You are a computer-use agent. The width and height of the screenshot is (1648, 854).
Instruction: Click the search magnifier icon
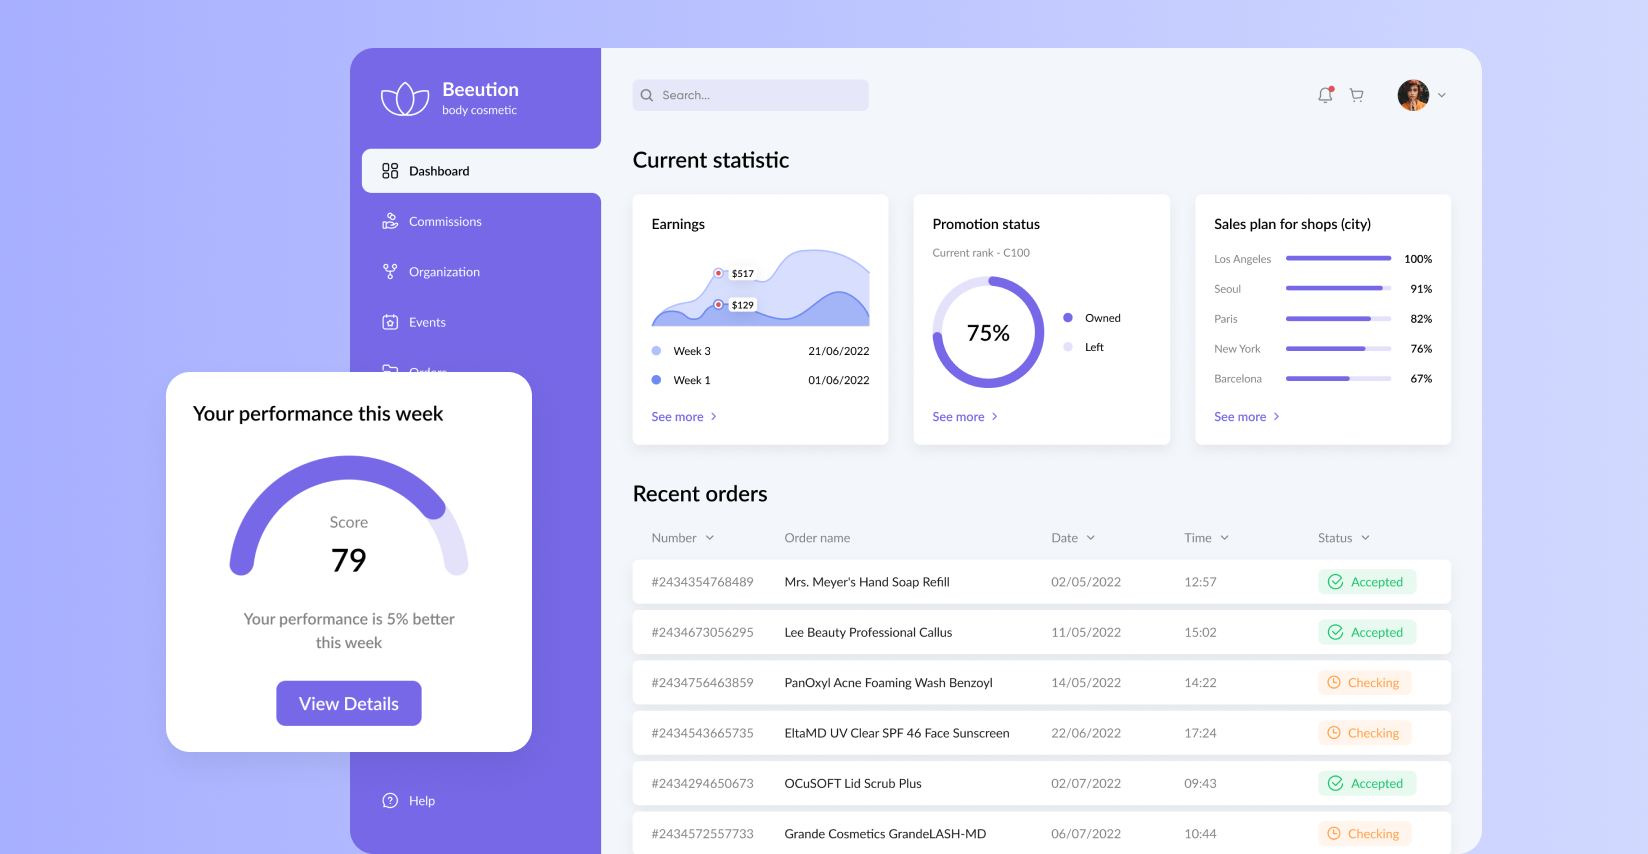click(x=647, y=95)
